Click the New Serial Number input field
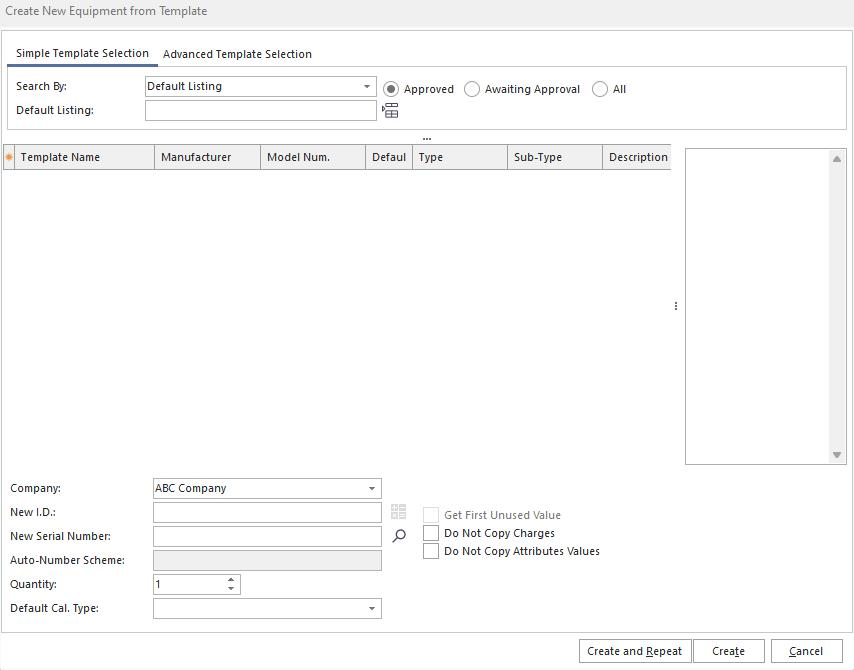 pyautogui.click(x=267, y=537)
